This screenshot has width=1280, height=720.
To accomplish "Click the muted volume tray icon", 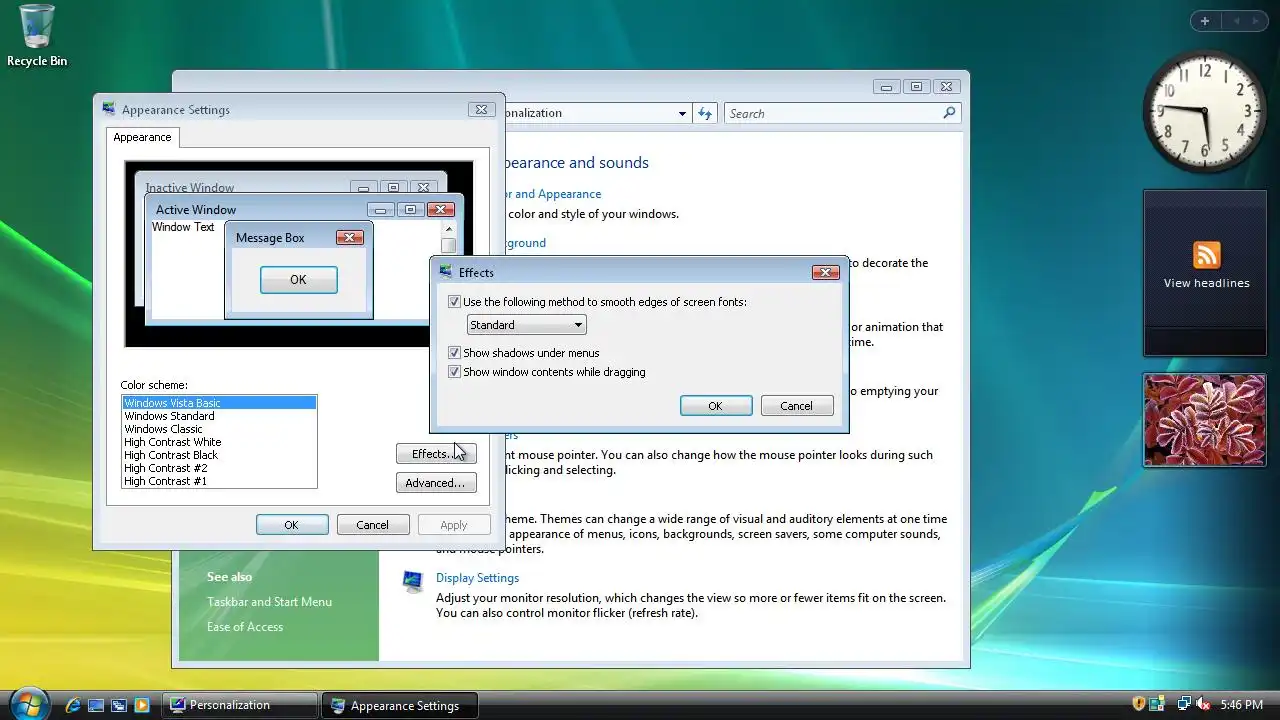I will click(x=1203, y=704).
